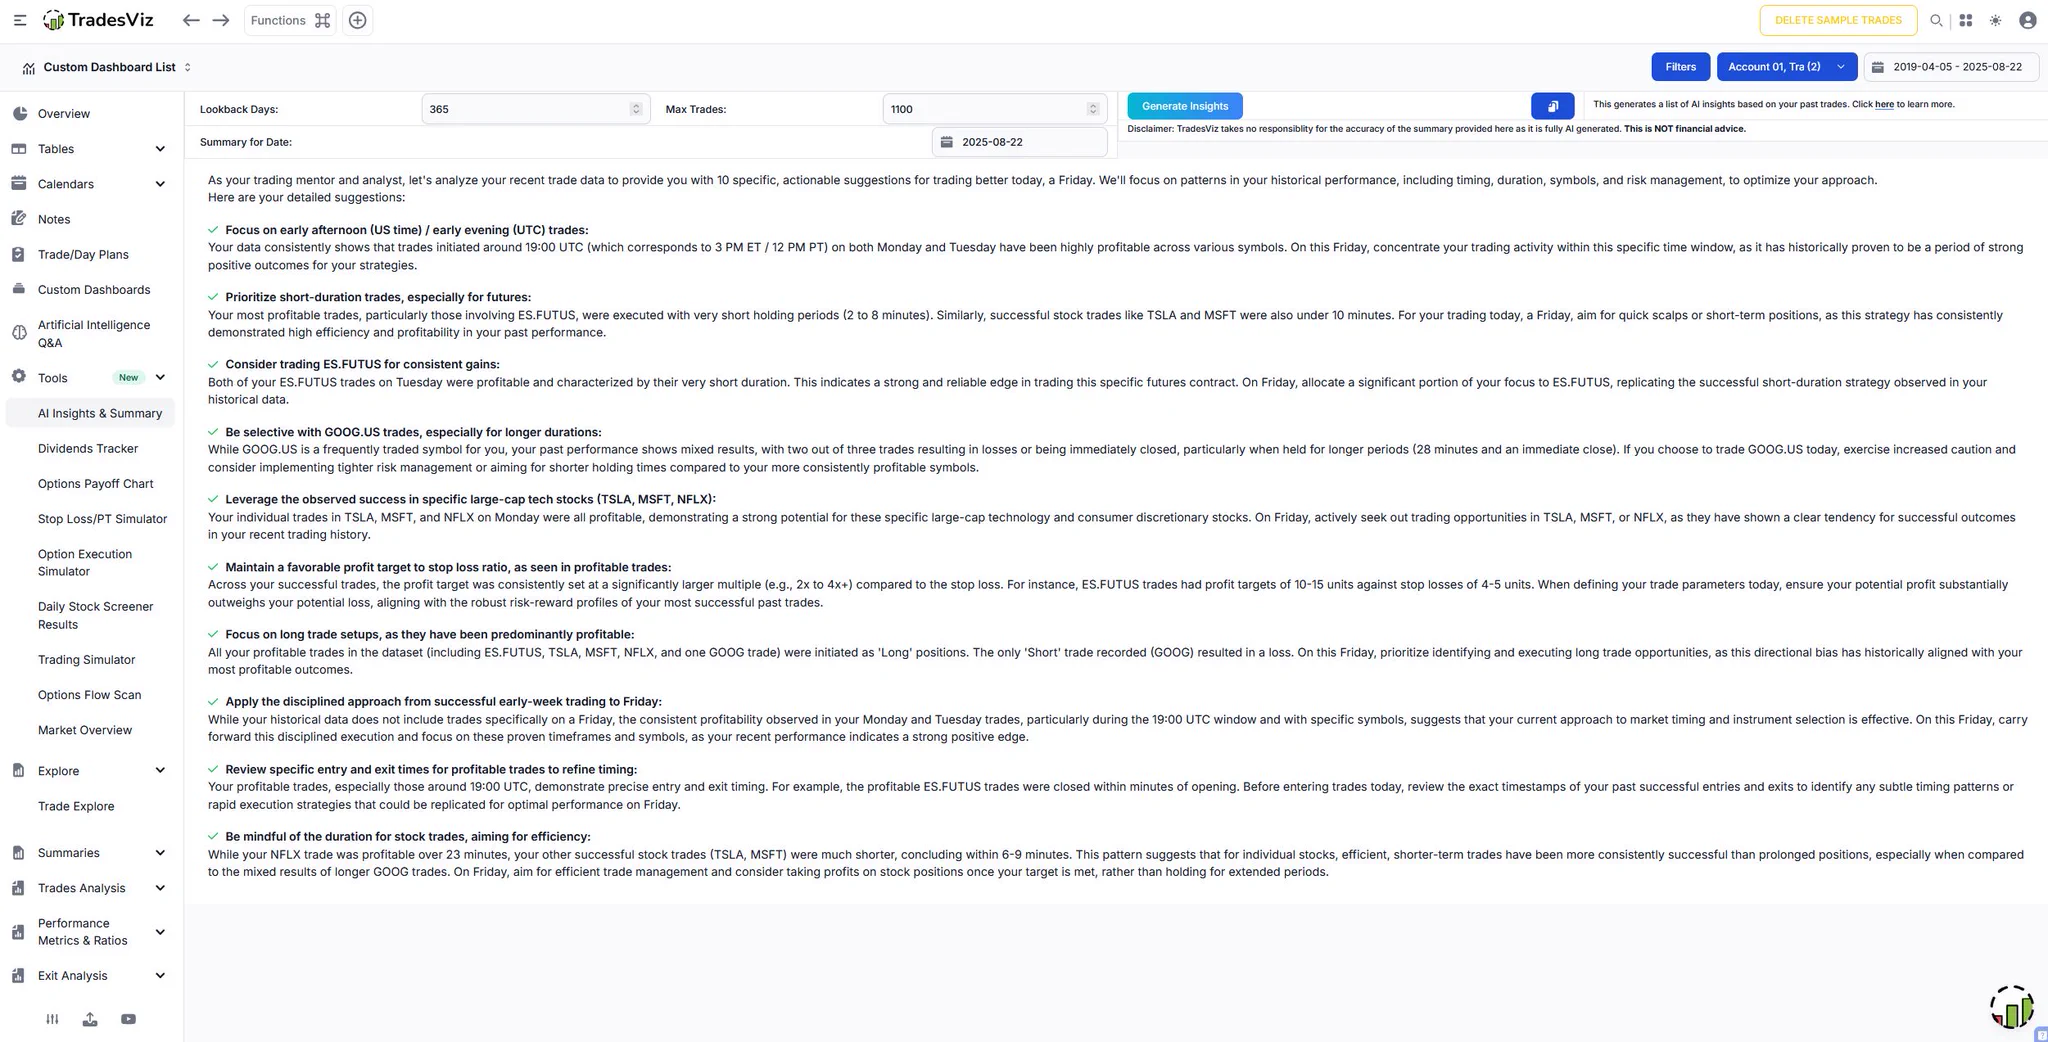
Task: Expand the Explore section chevron
Action: click(x=160, y=771)
